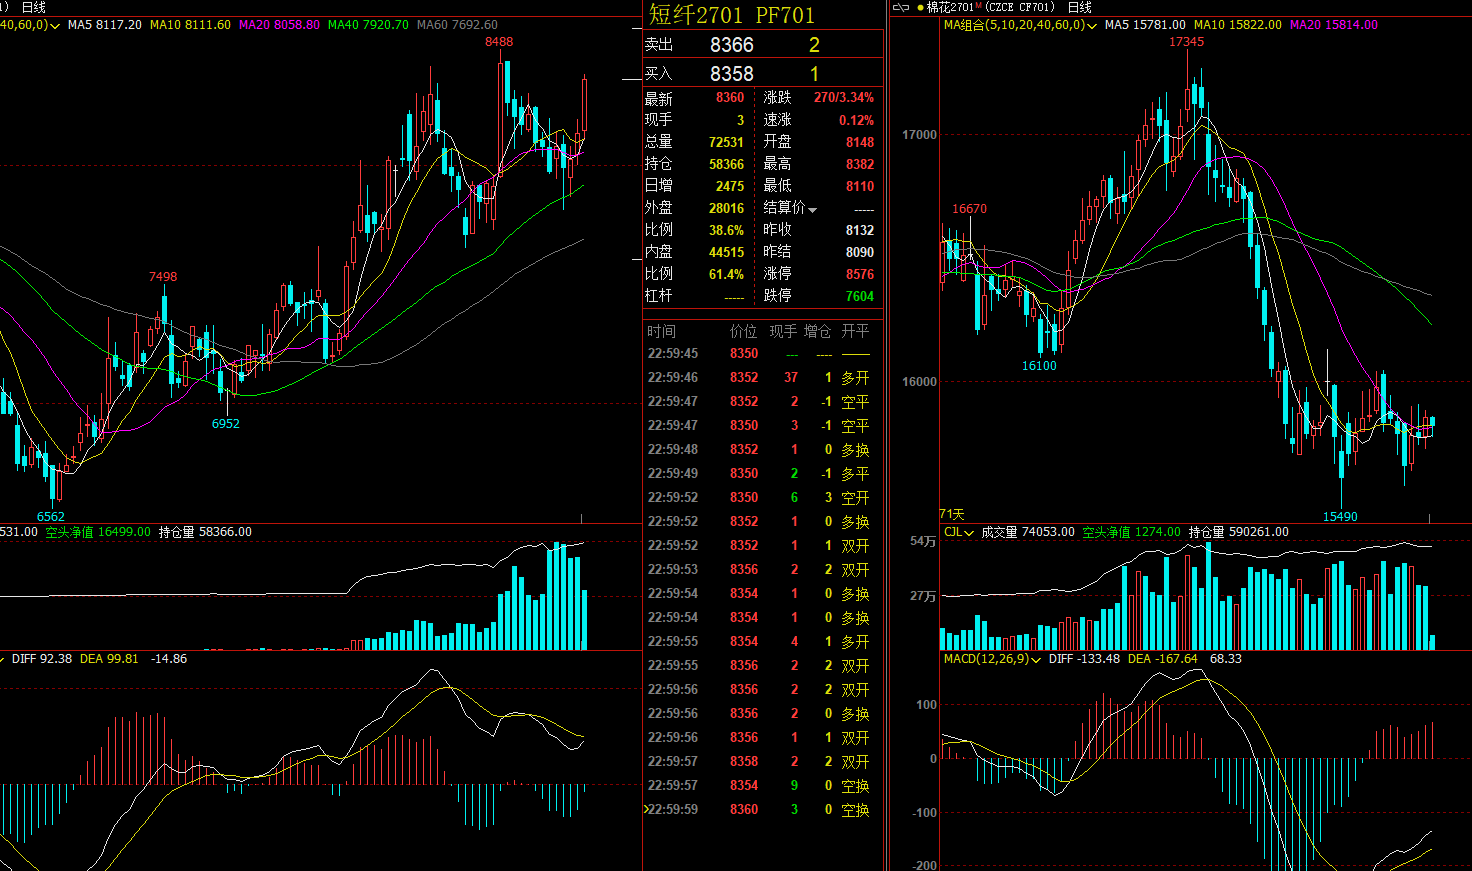
Task: Click the MA10 8111.60 label on 短纤 chart
Action: pos(190,25)
